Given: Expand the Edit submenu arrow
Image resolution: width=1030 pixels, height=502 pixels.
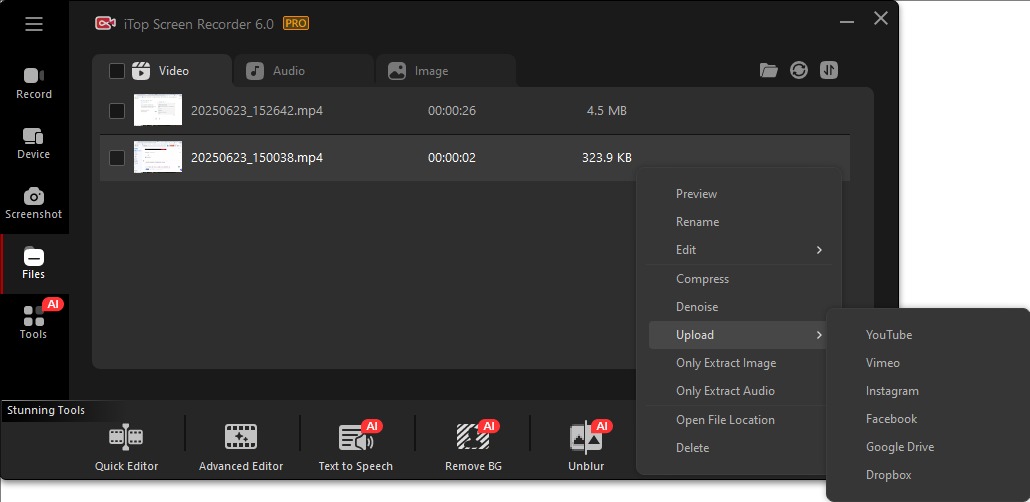Looking at the screenshot, I should (x=819, y=250).
